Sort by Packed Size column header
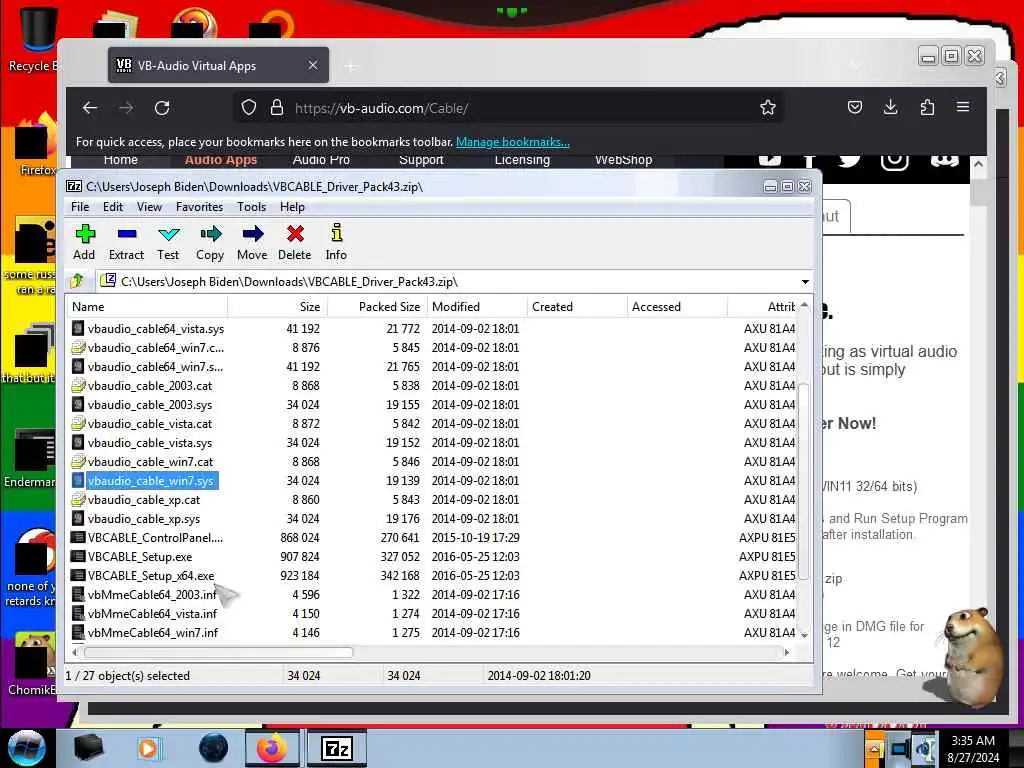This screenshot has height=768, width=1024. pyautogui.click(x=377, y=307)
